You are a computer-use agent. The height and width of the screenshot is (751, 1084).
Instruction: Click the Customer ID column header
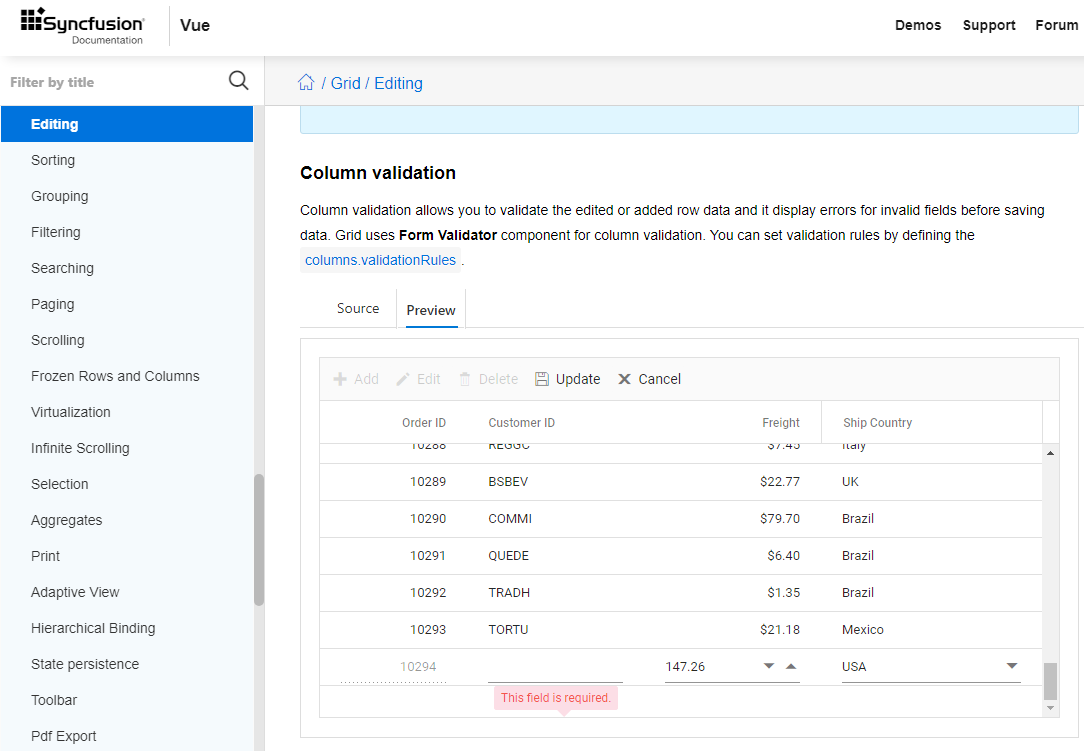click(x=521, y=422)
